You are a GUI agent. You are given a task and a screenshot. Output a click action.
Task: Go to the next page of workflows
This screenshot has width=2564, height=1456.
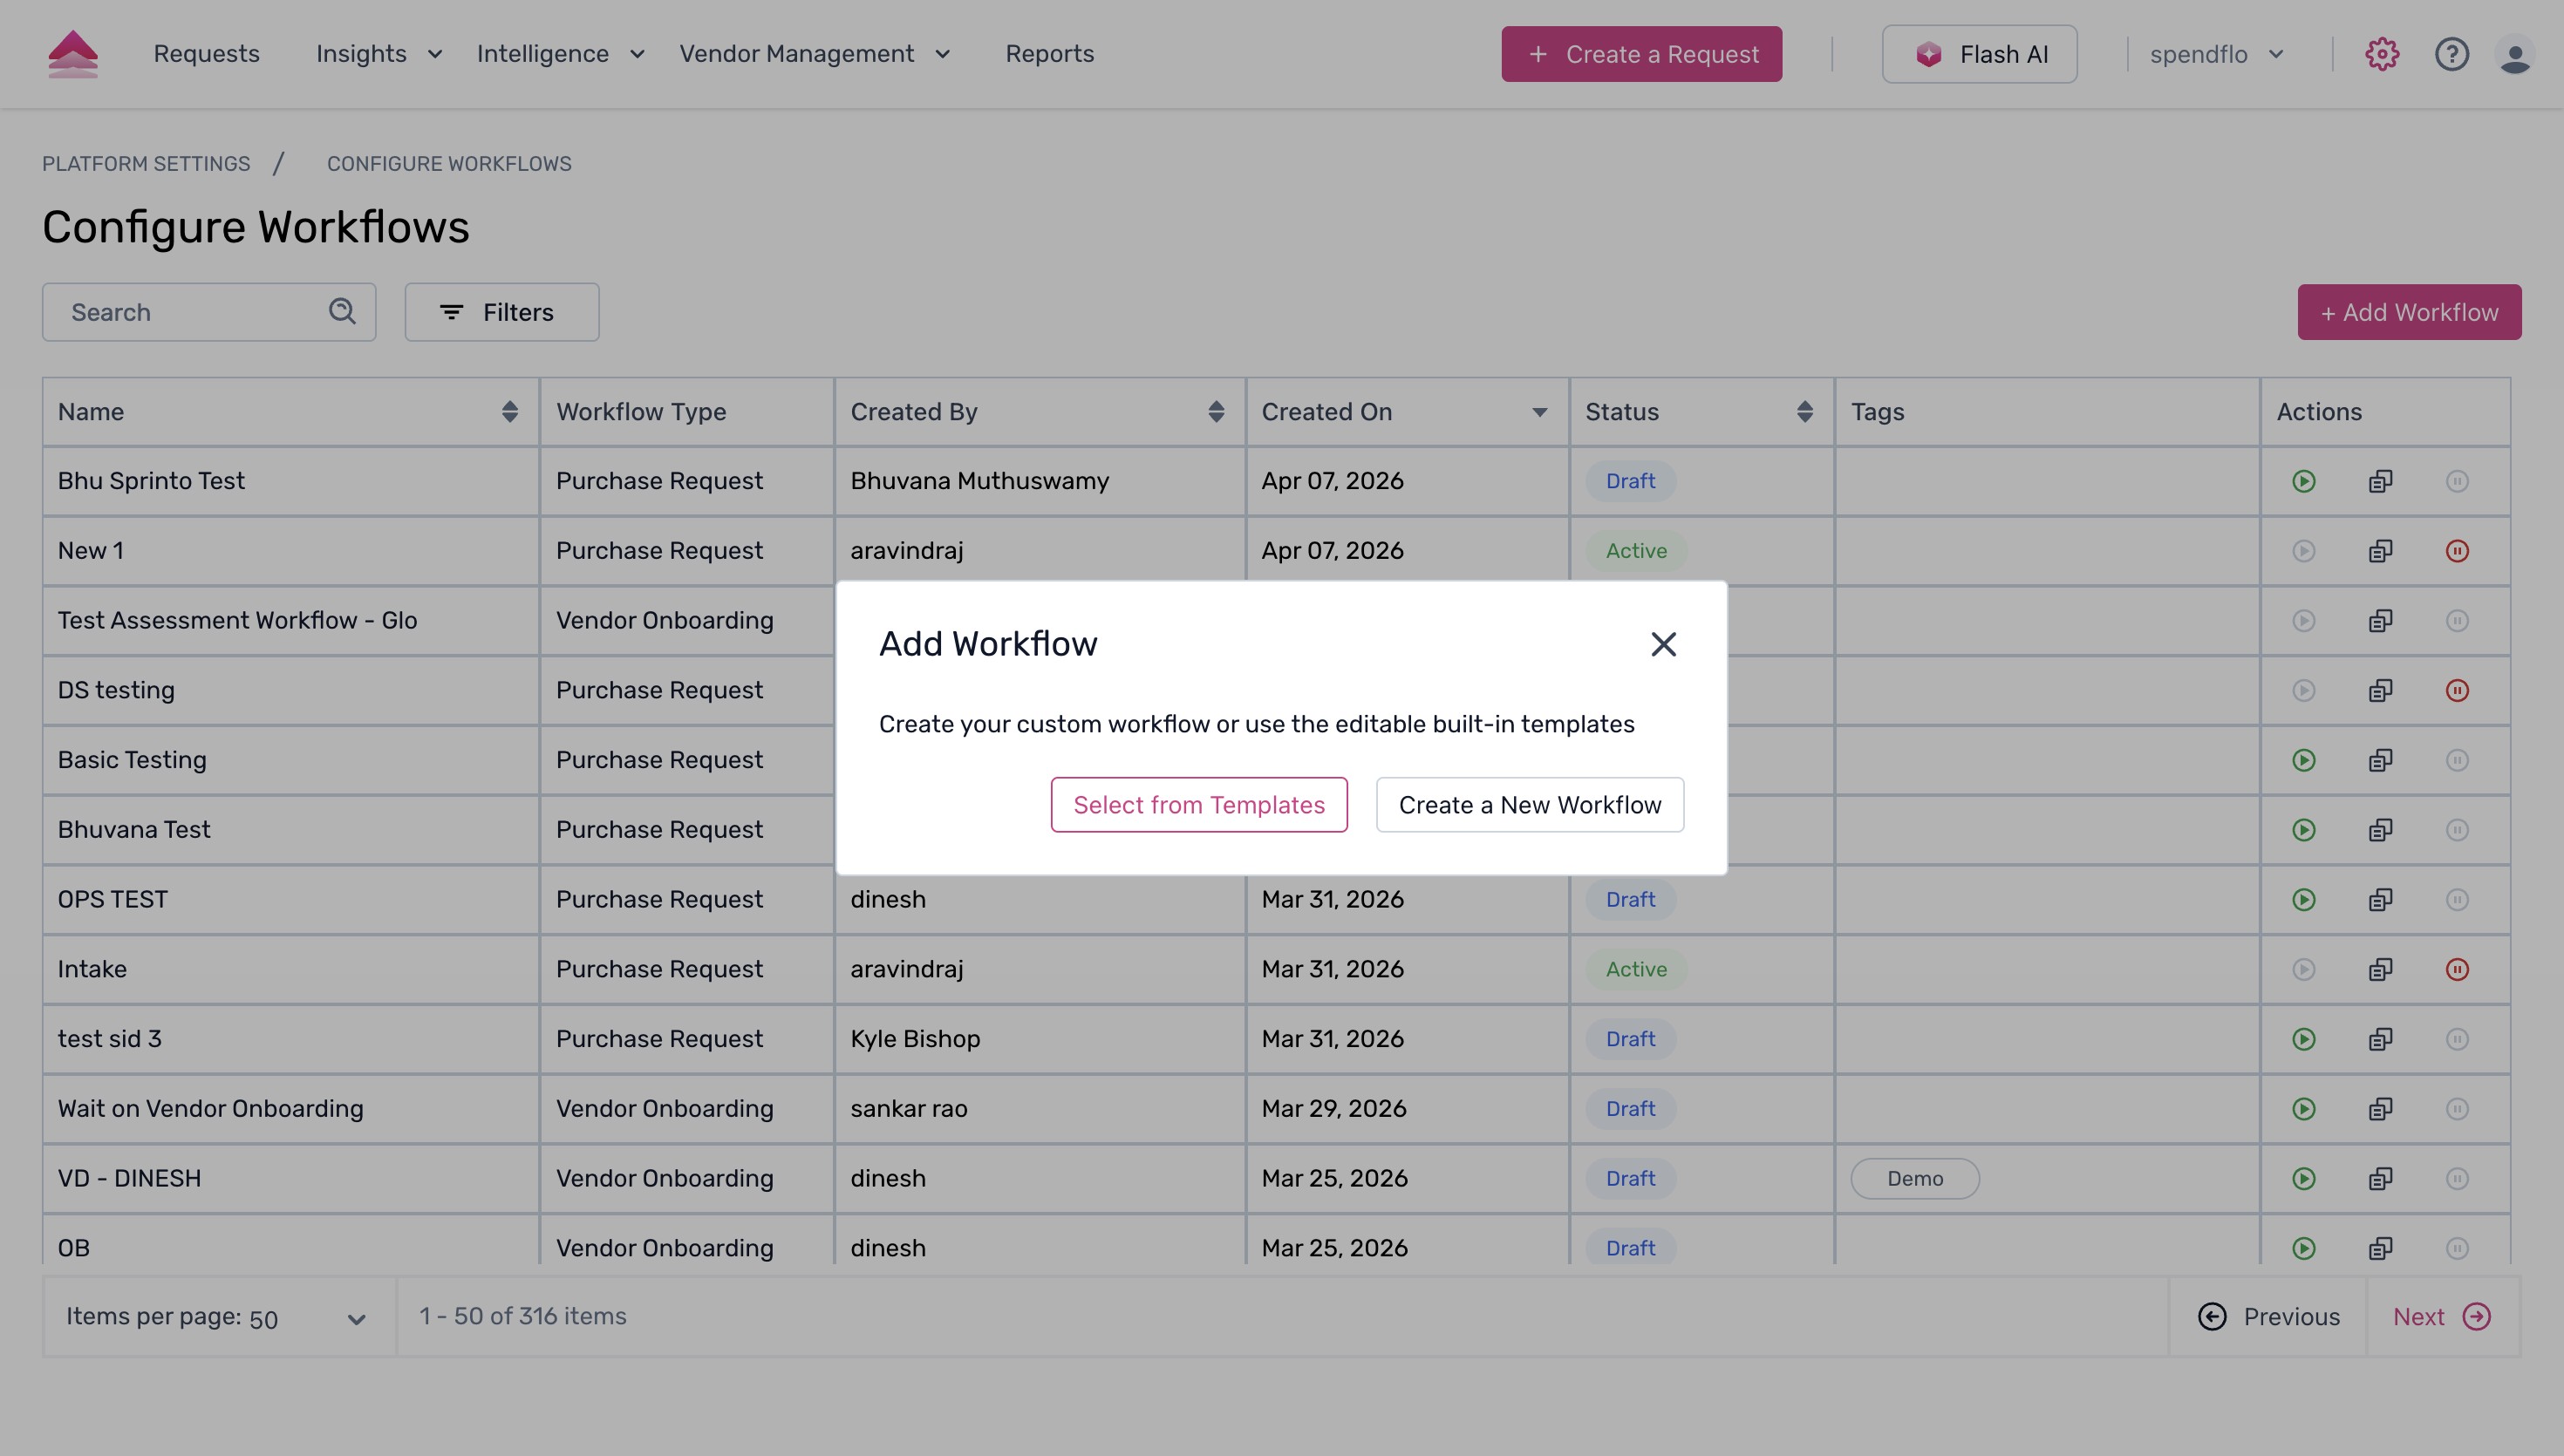coord(2438,1316)
